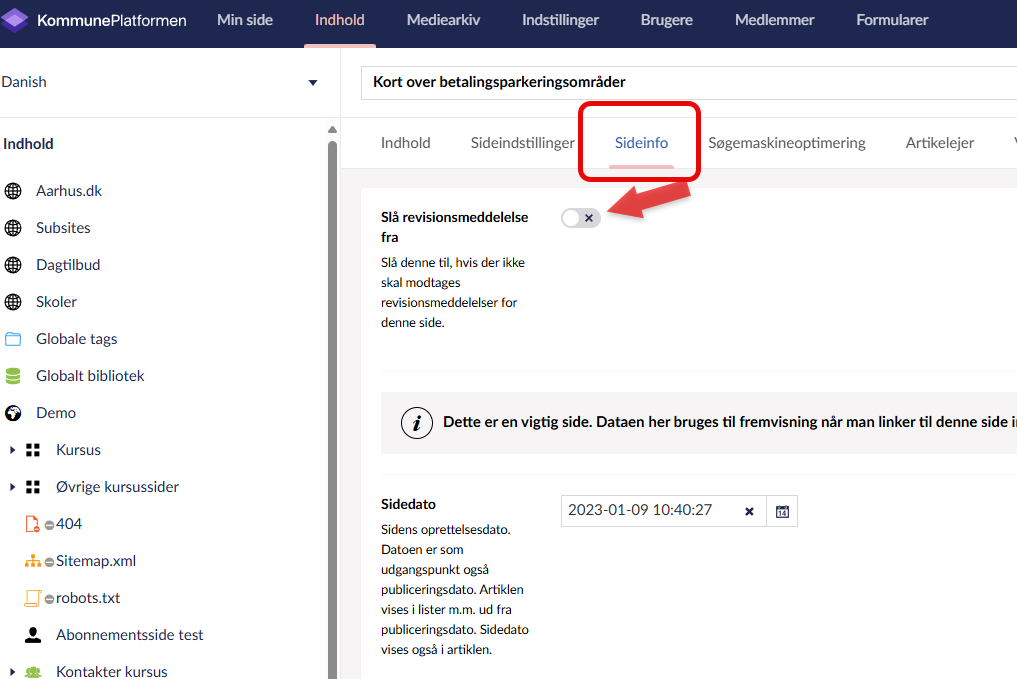Click the grid icon next to Kursus

(33, 450)
